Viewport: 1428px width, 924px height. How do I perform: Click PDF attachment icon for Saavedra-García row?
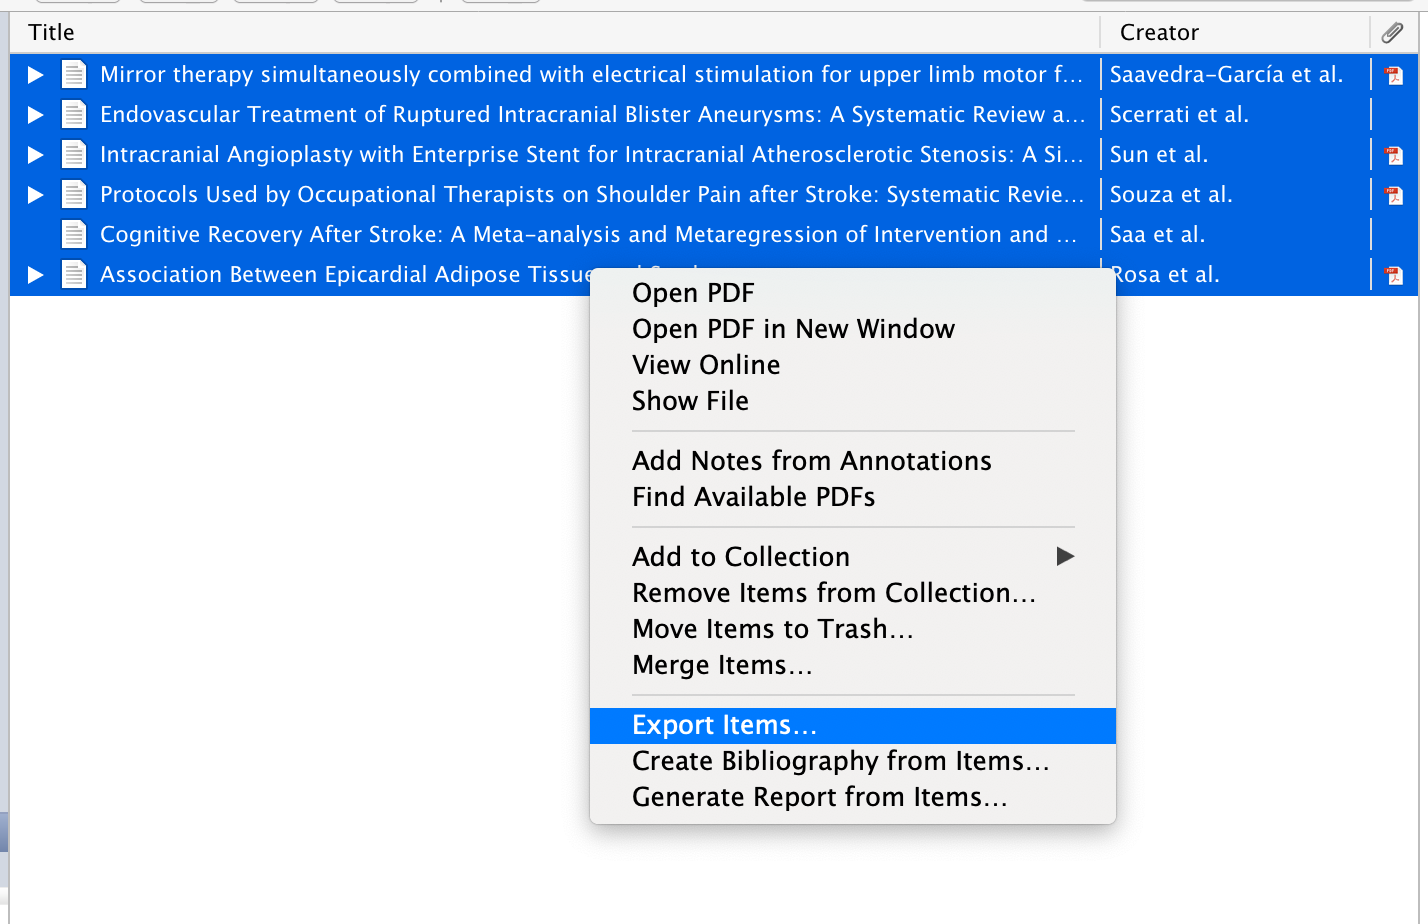click(1393, 75)
